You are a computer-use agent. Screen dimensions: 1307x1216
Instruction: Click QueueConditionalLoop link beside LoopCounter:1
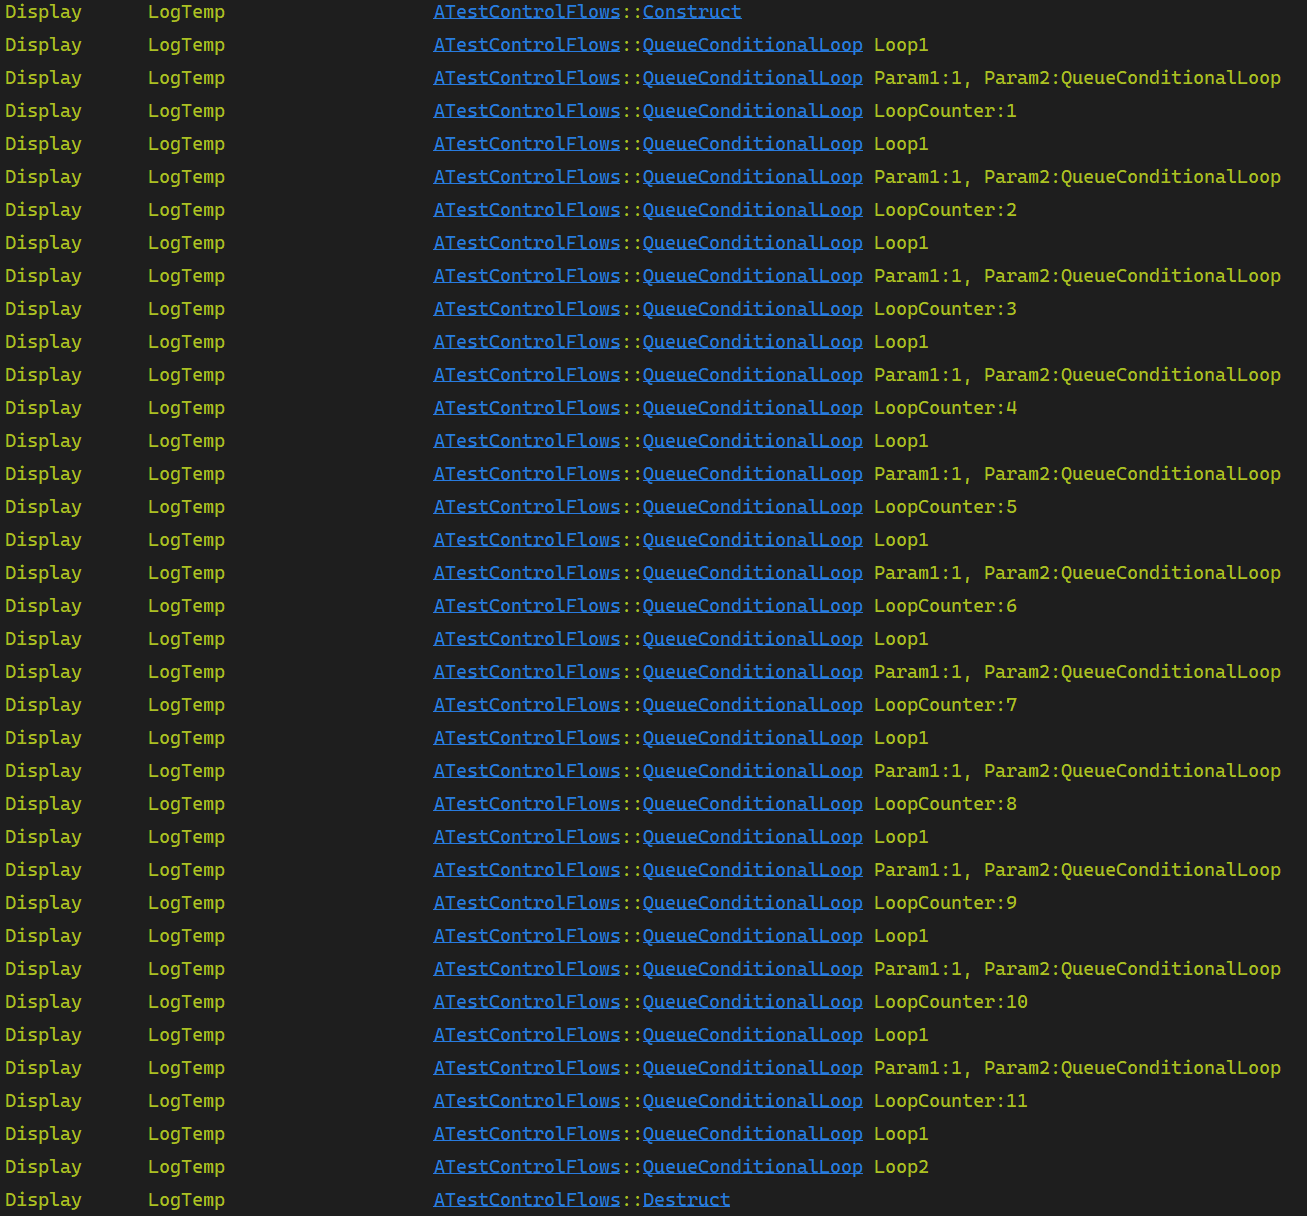pos(752,111)
